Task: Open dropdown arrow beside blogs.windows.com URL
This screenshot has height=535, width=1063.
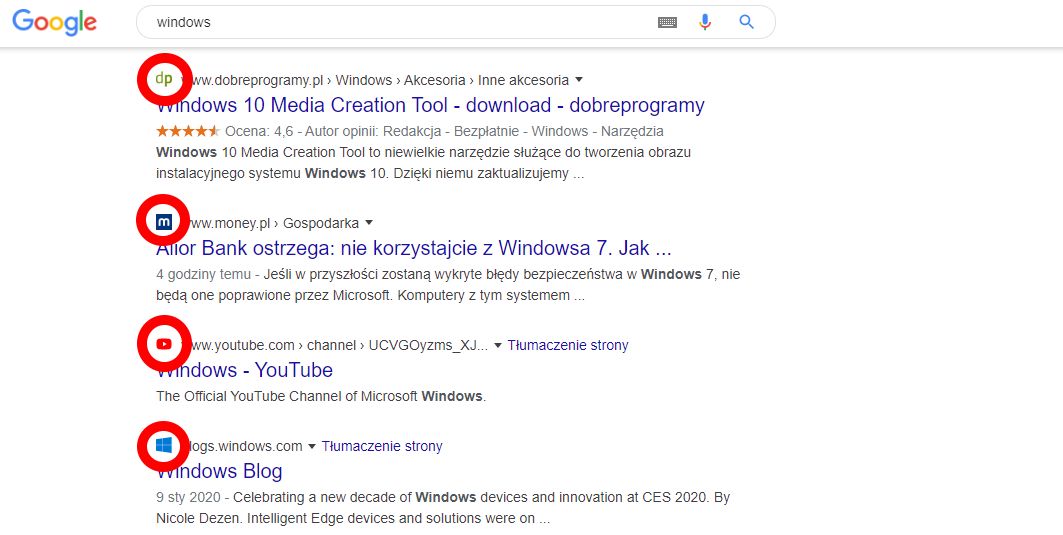Action: point(312,447)
